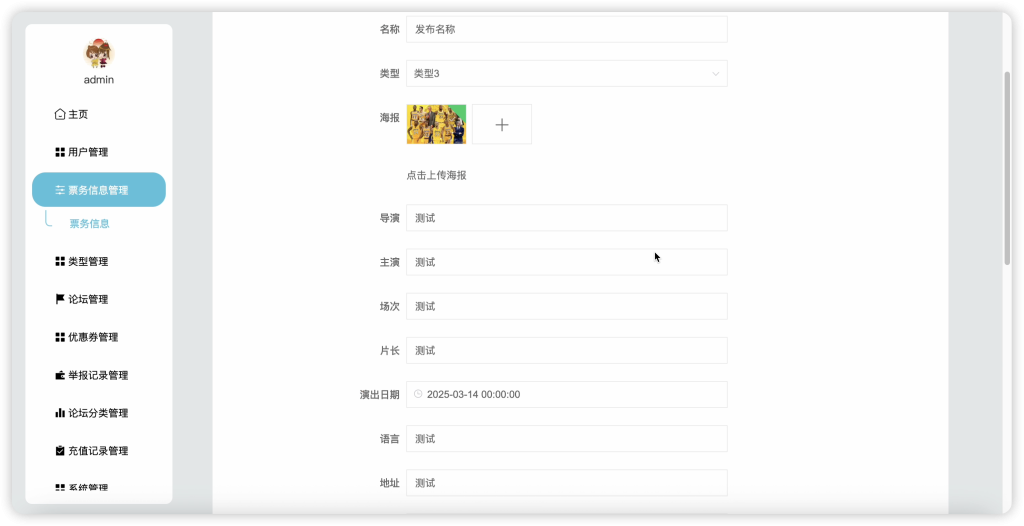The height and width of the screenshot is (526, 1024).
Task: Focus the 地址 input field
Action: [566, 483]
